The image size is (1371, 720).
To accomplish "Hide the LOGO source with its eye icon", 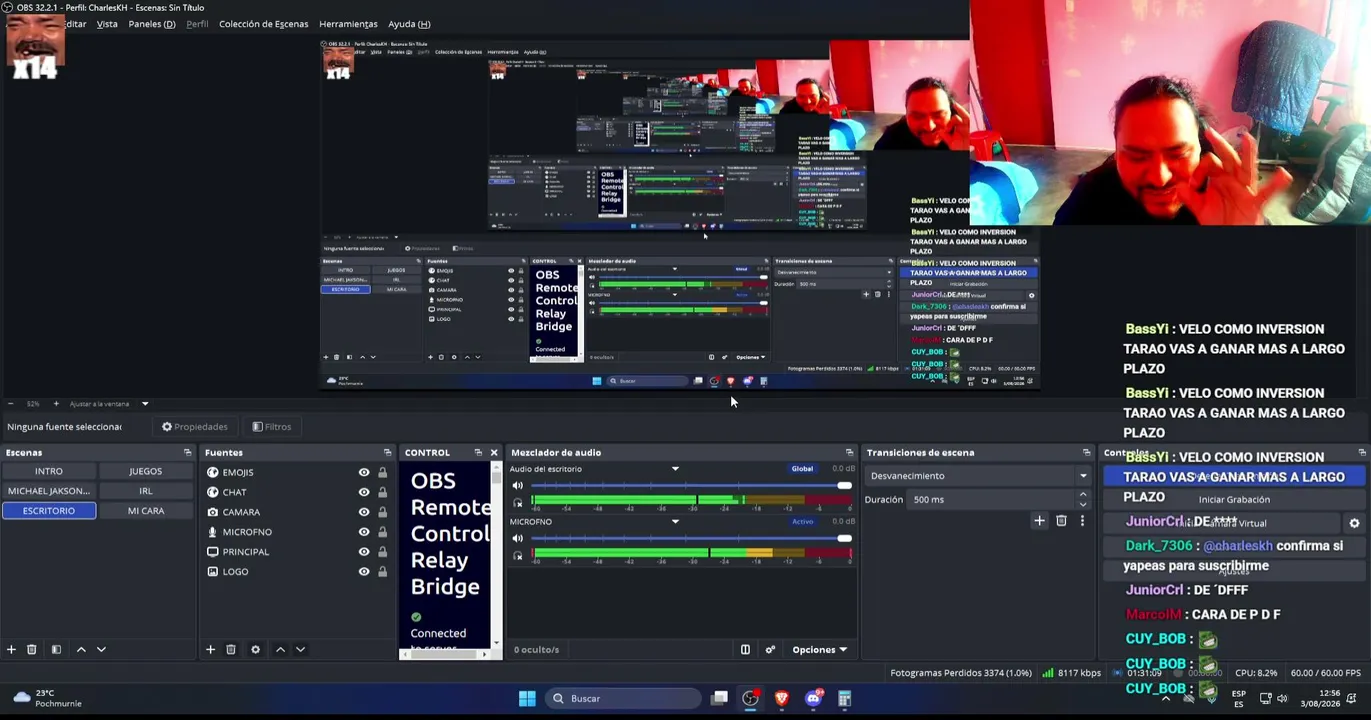I will pos(364,571).
